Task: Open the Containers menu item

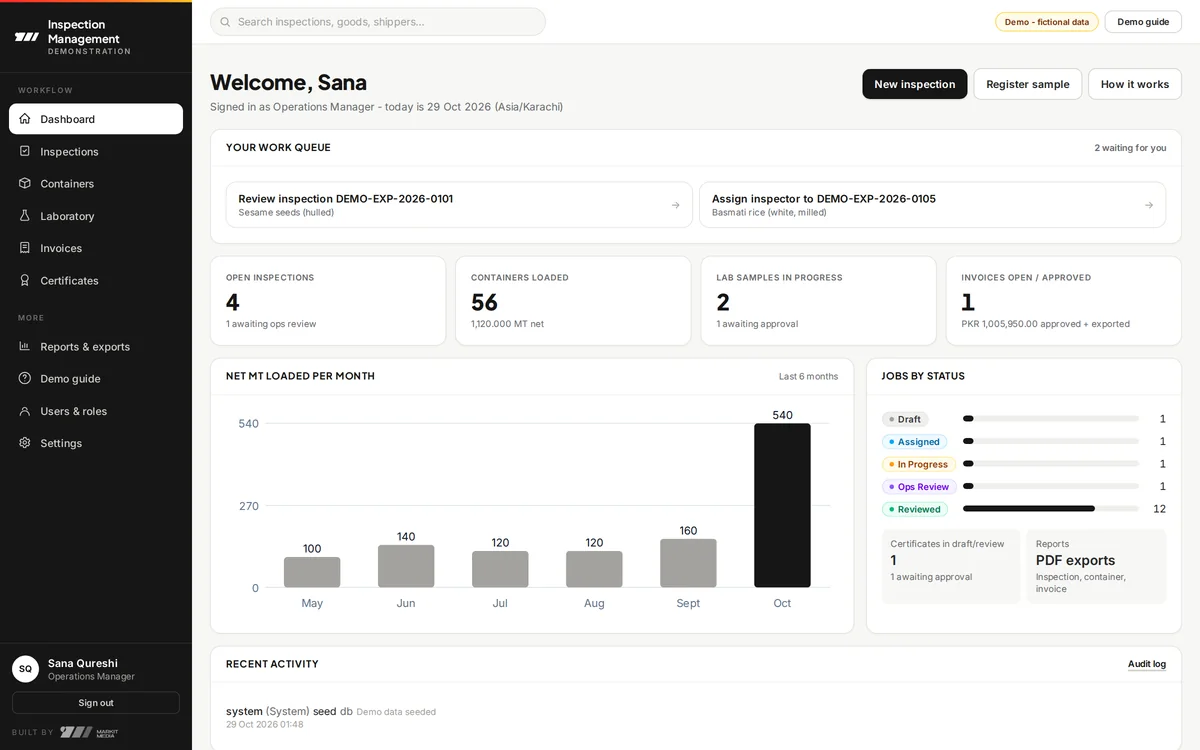Action: point(96,183)
